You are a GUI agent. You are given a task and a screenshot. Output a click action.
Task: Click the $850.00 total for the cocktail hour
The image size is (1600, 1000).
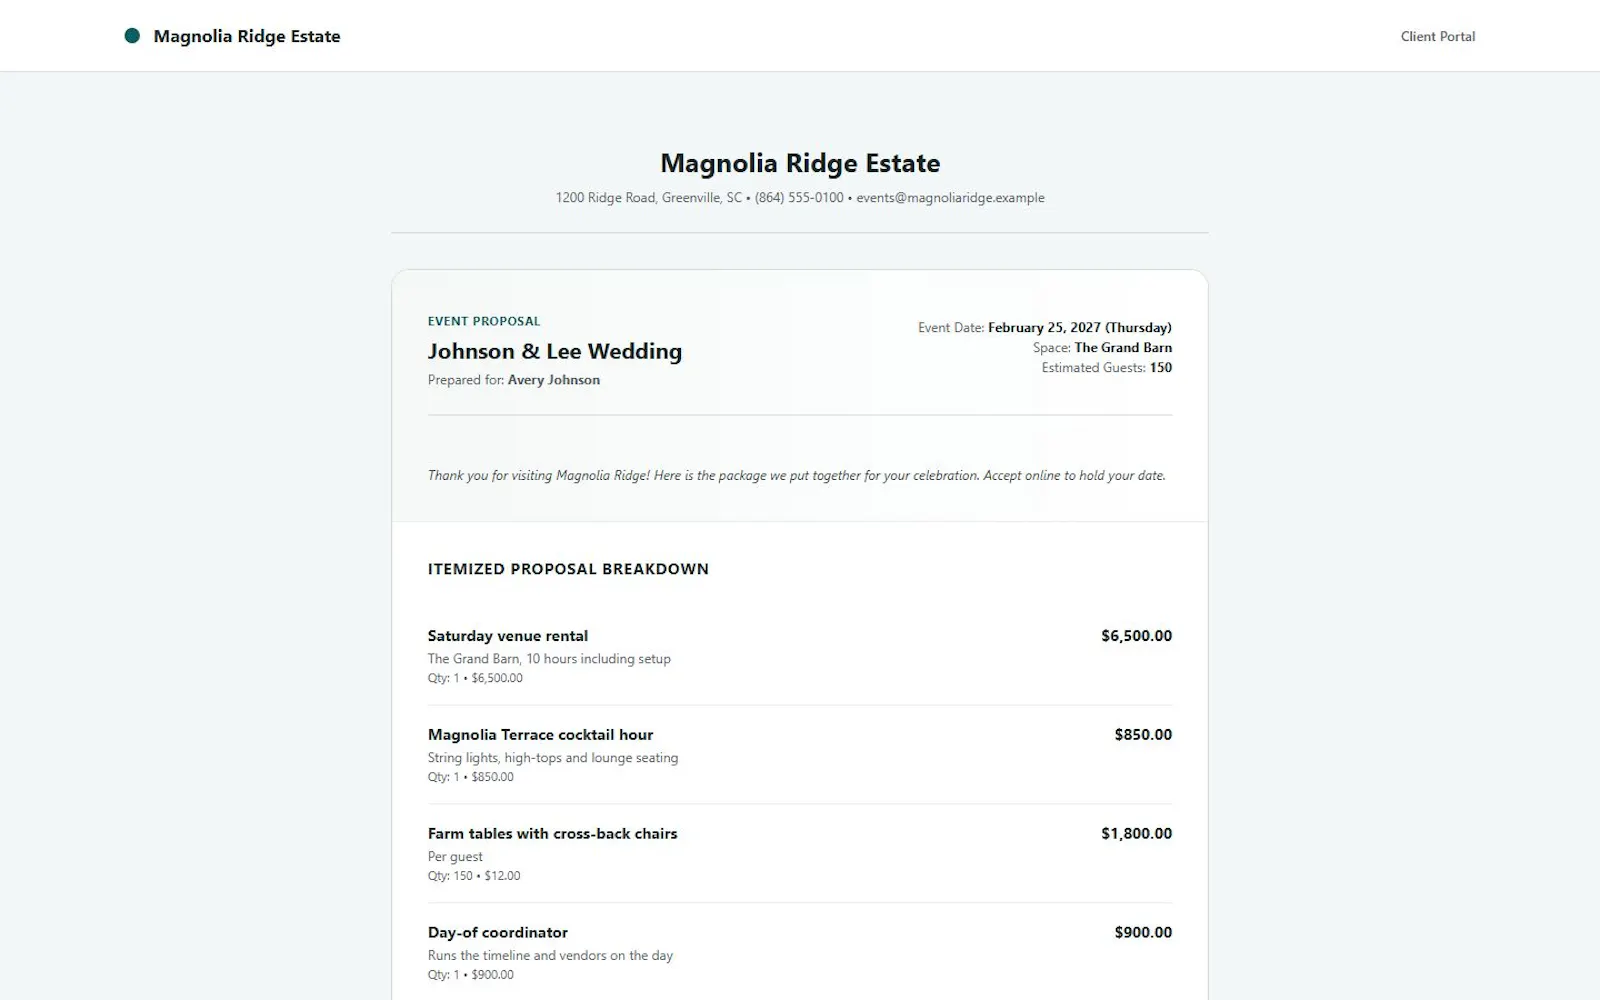1143,735
